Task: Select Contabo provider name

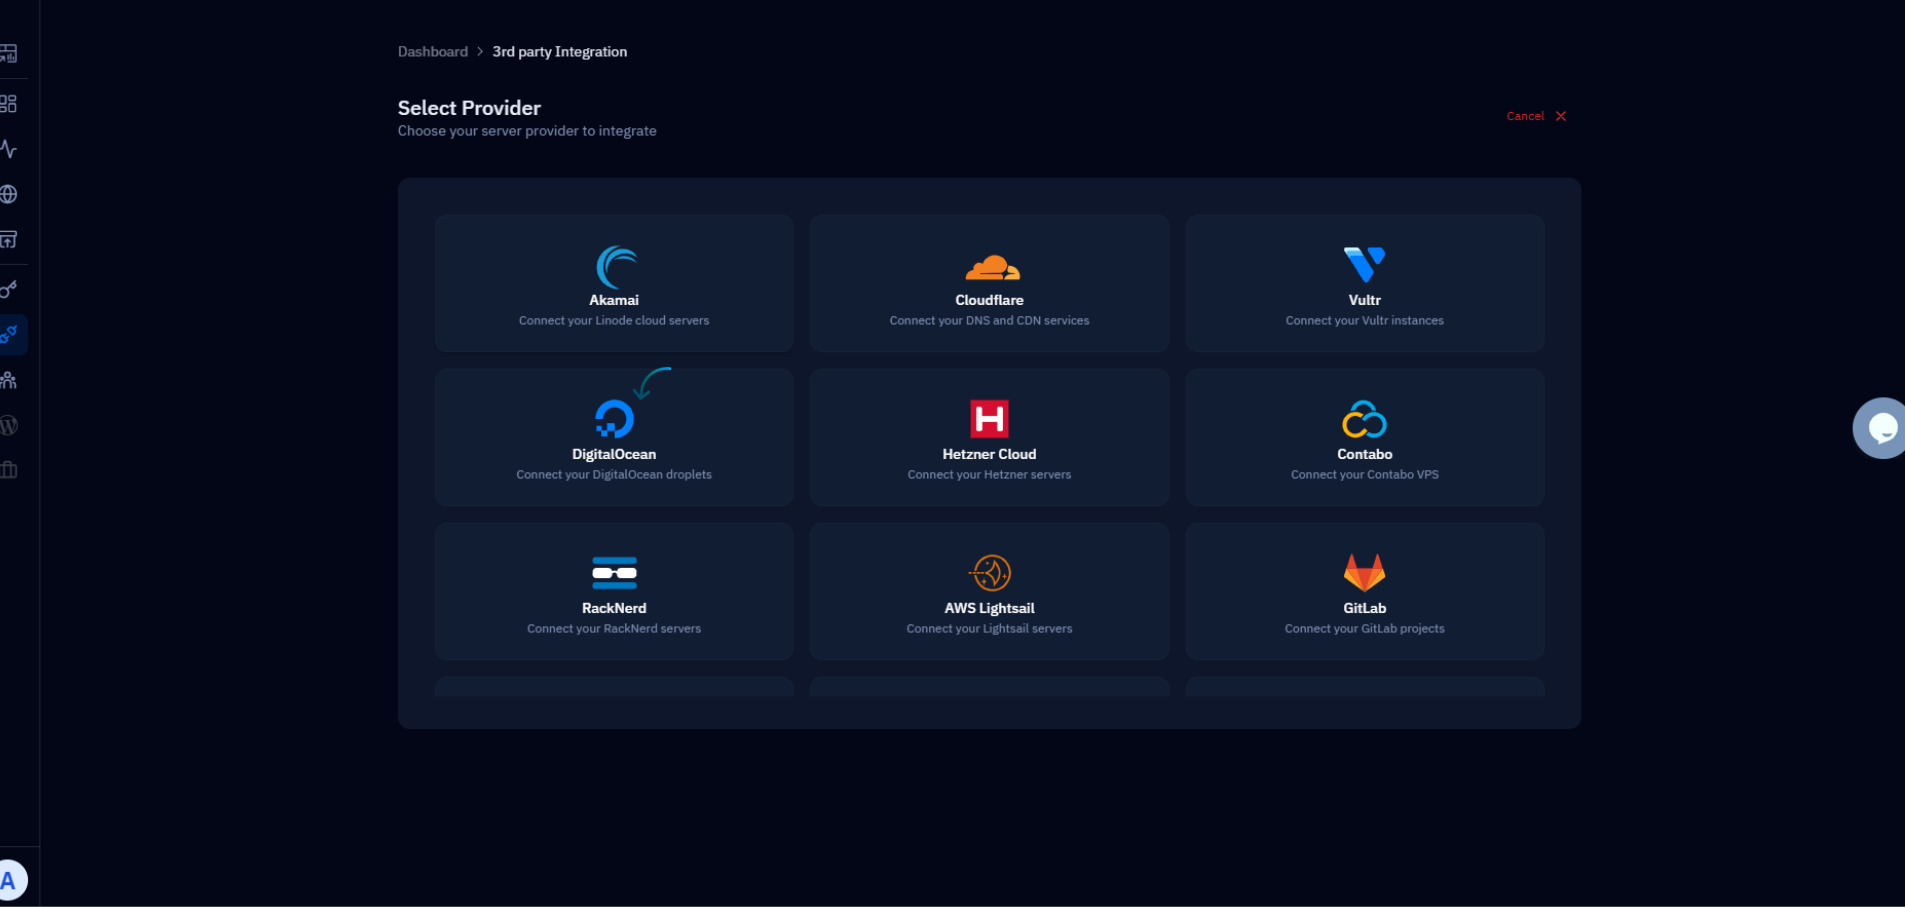Action: click(x=1364, y=454)
